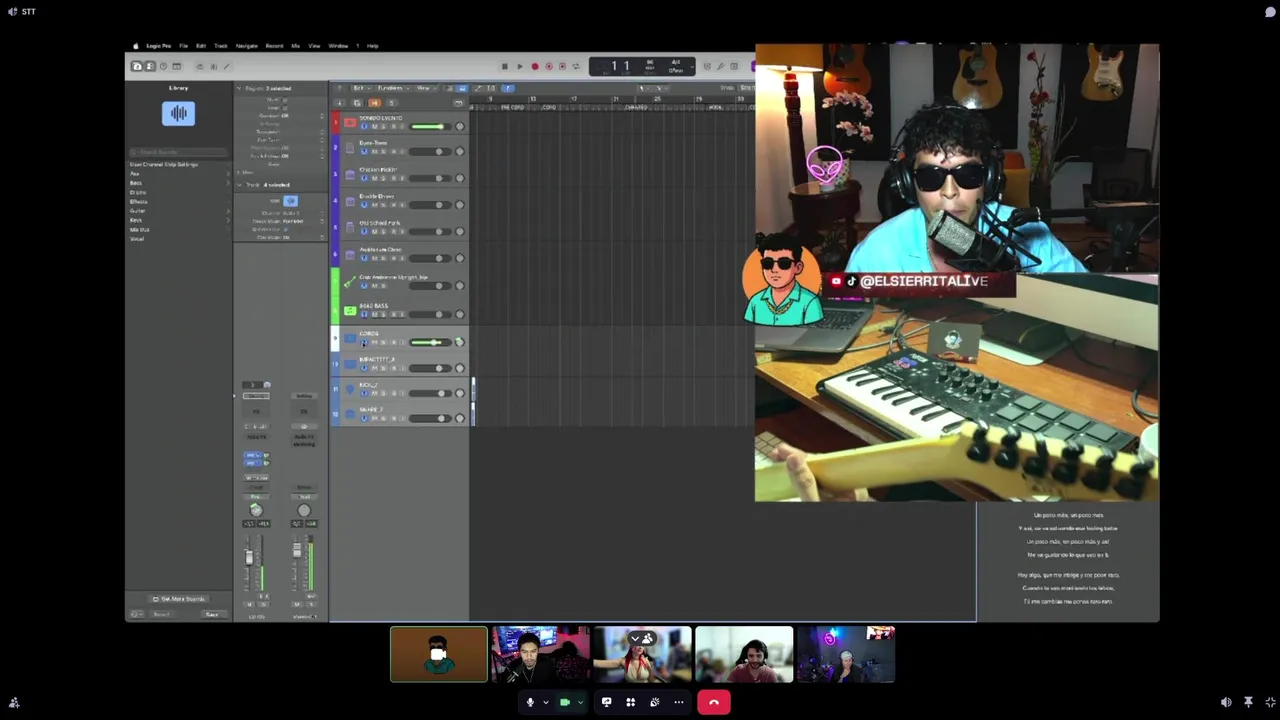Mute the Chicken Pickin' track
The height and width of the screenshot is (720, 1280).
pyautogui.click(x=374, y=178)
